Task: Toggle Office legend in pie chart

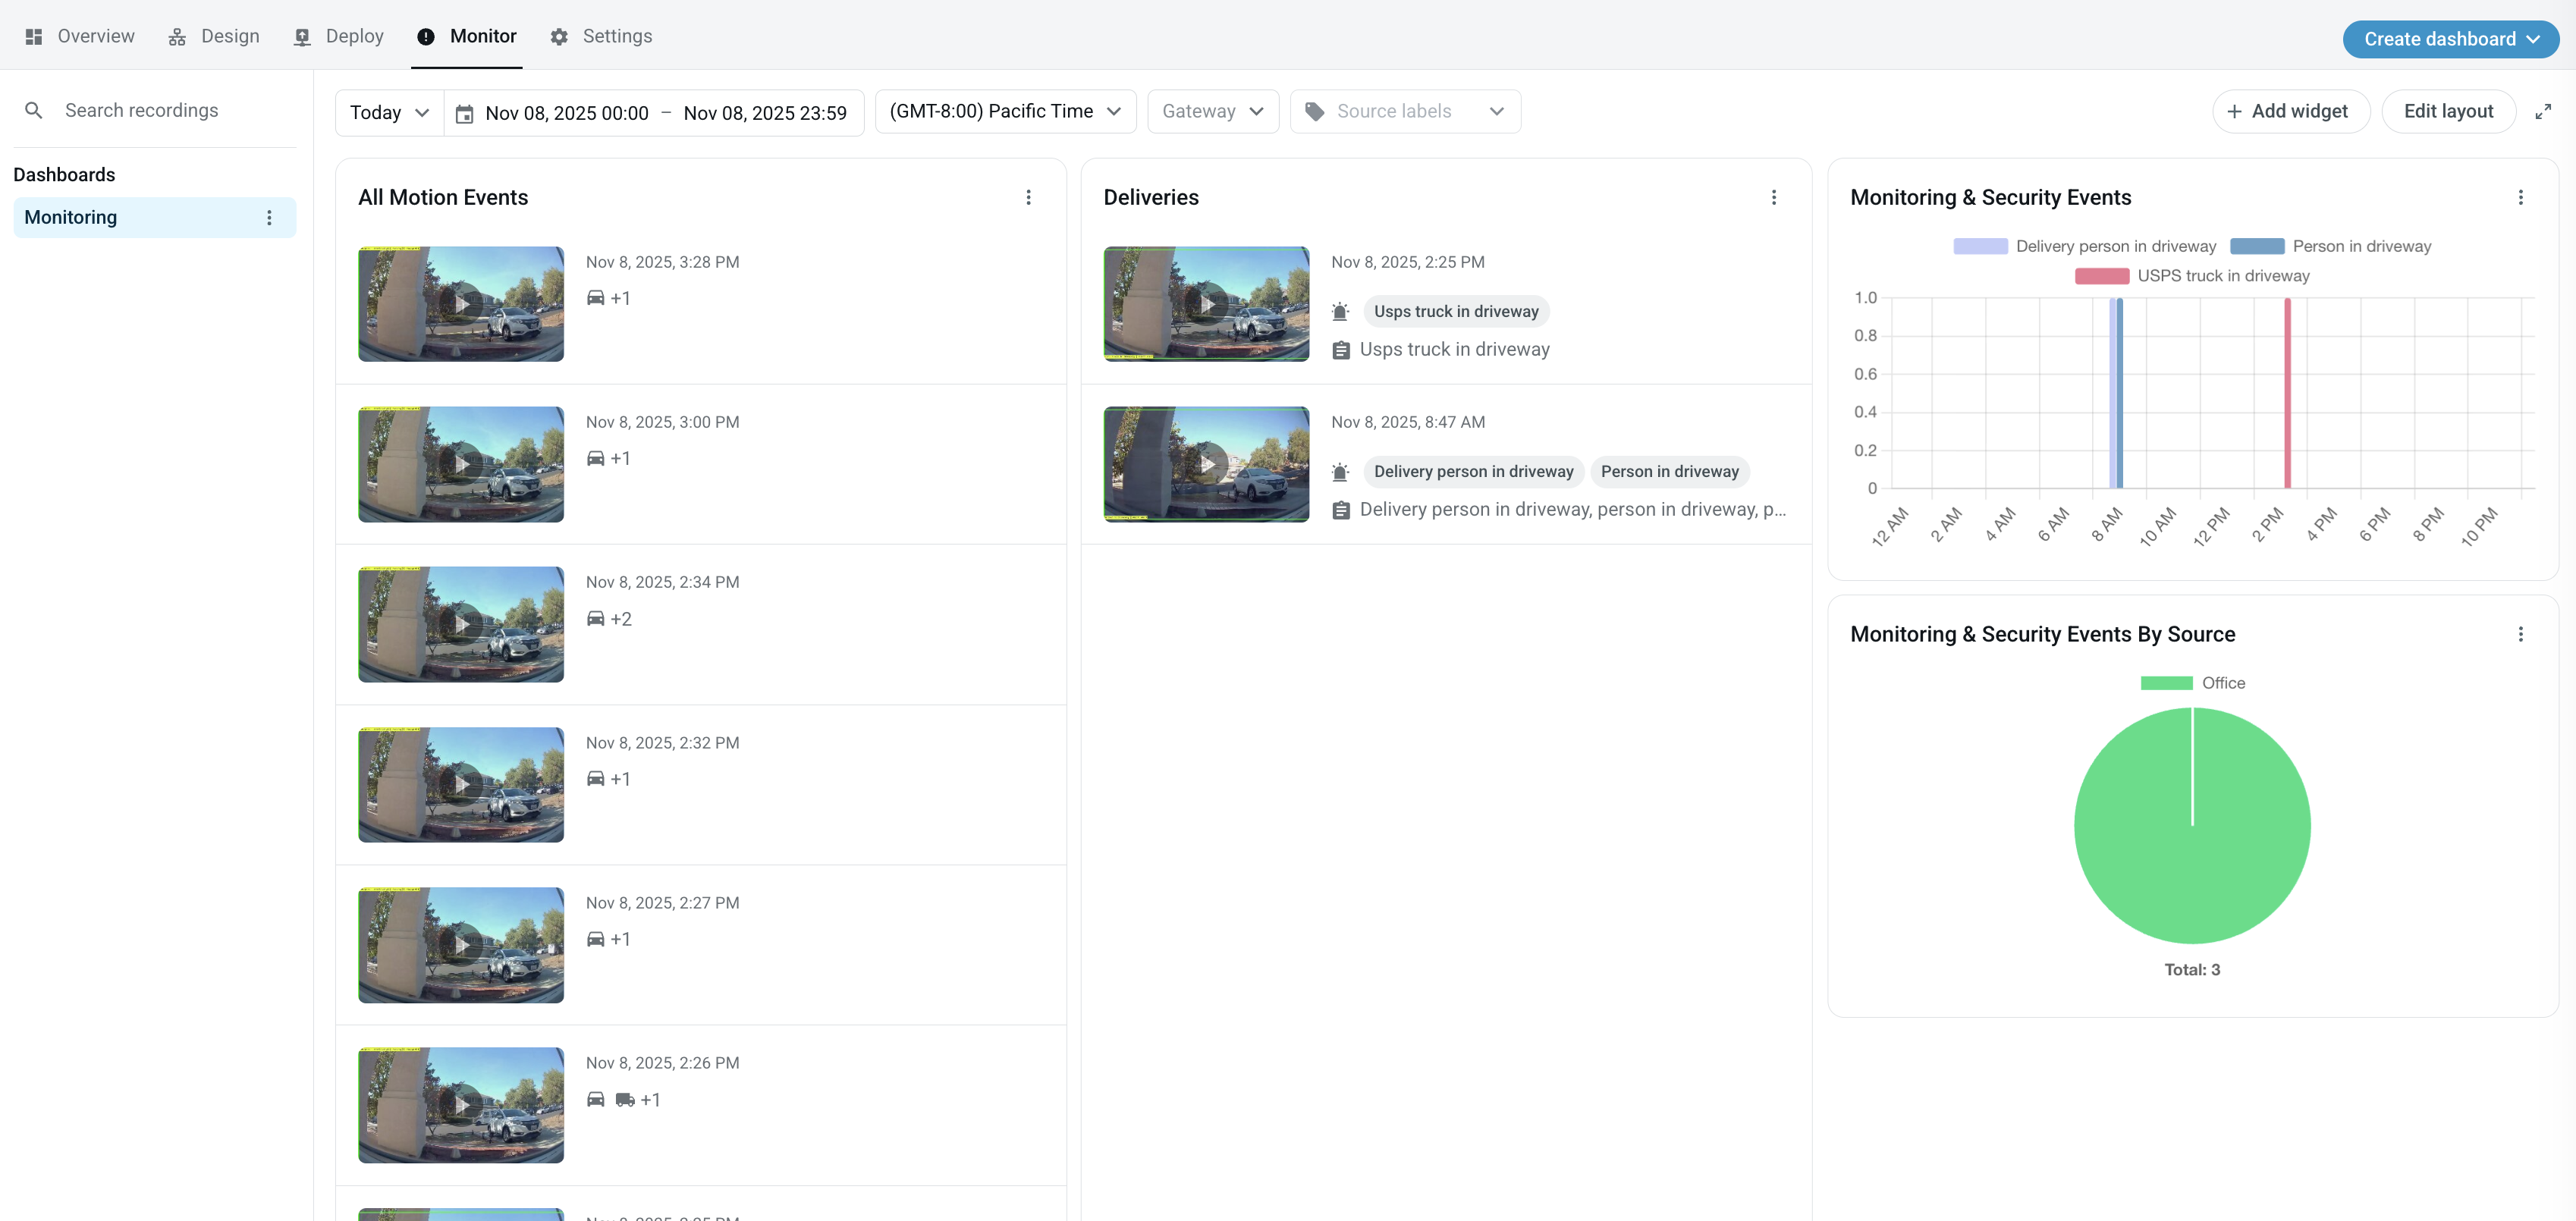Action: pyautogui.click(x=2192, y=683)
